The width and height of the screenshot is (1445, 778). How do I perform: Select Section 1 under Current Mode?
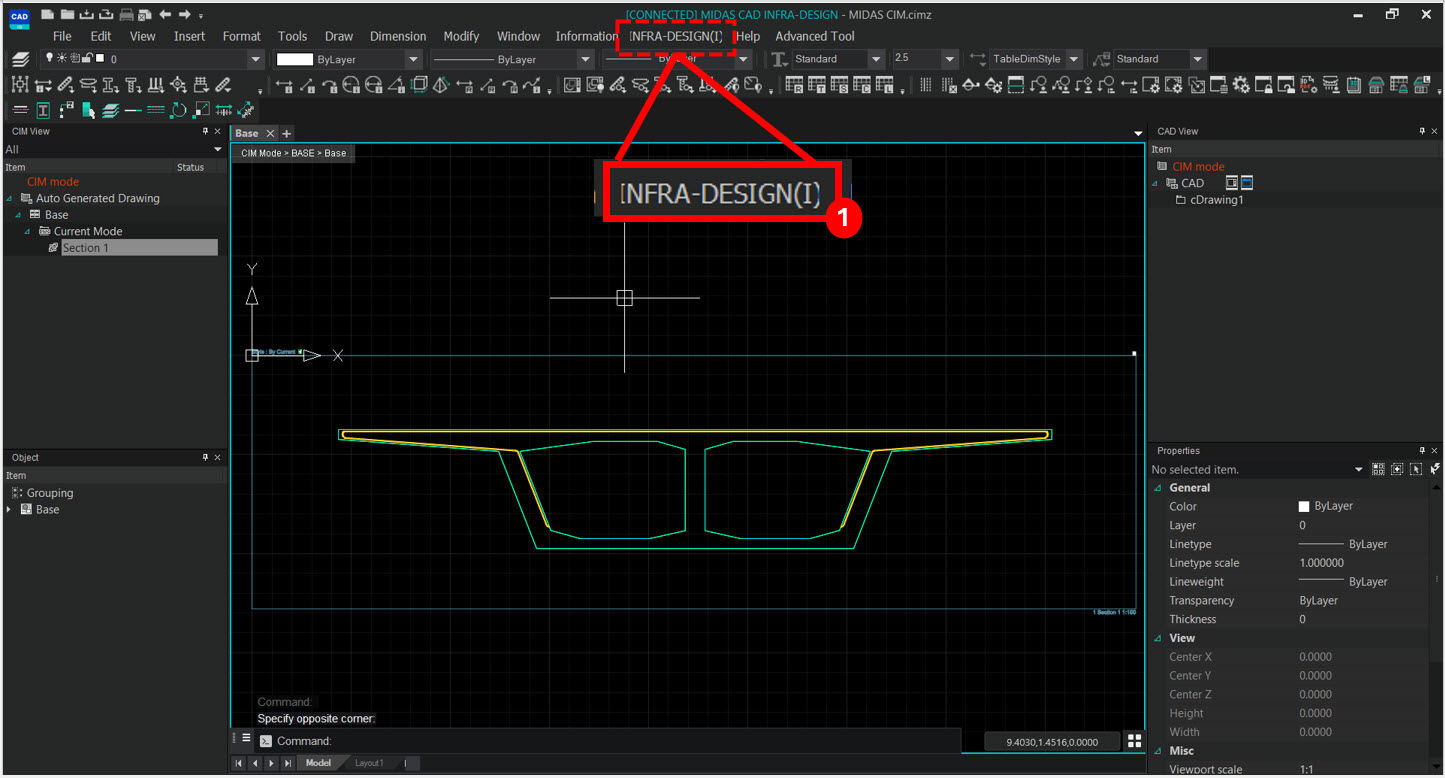(89, 247)
